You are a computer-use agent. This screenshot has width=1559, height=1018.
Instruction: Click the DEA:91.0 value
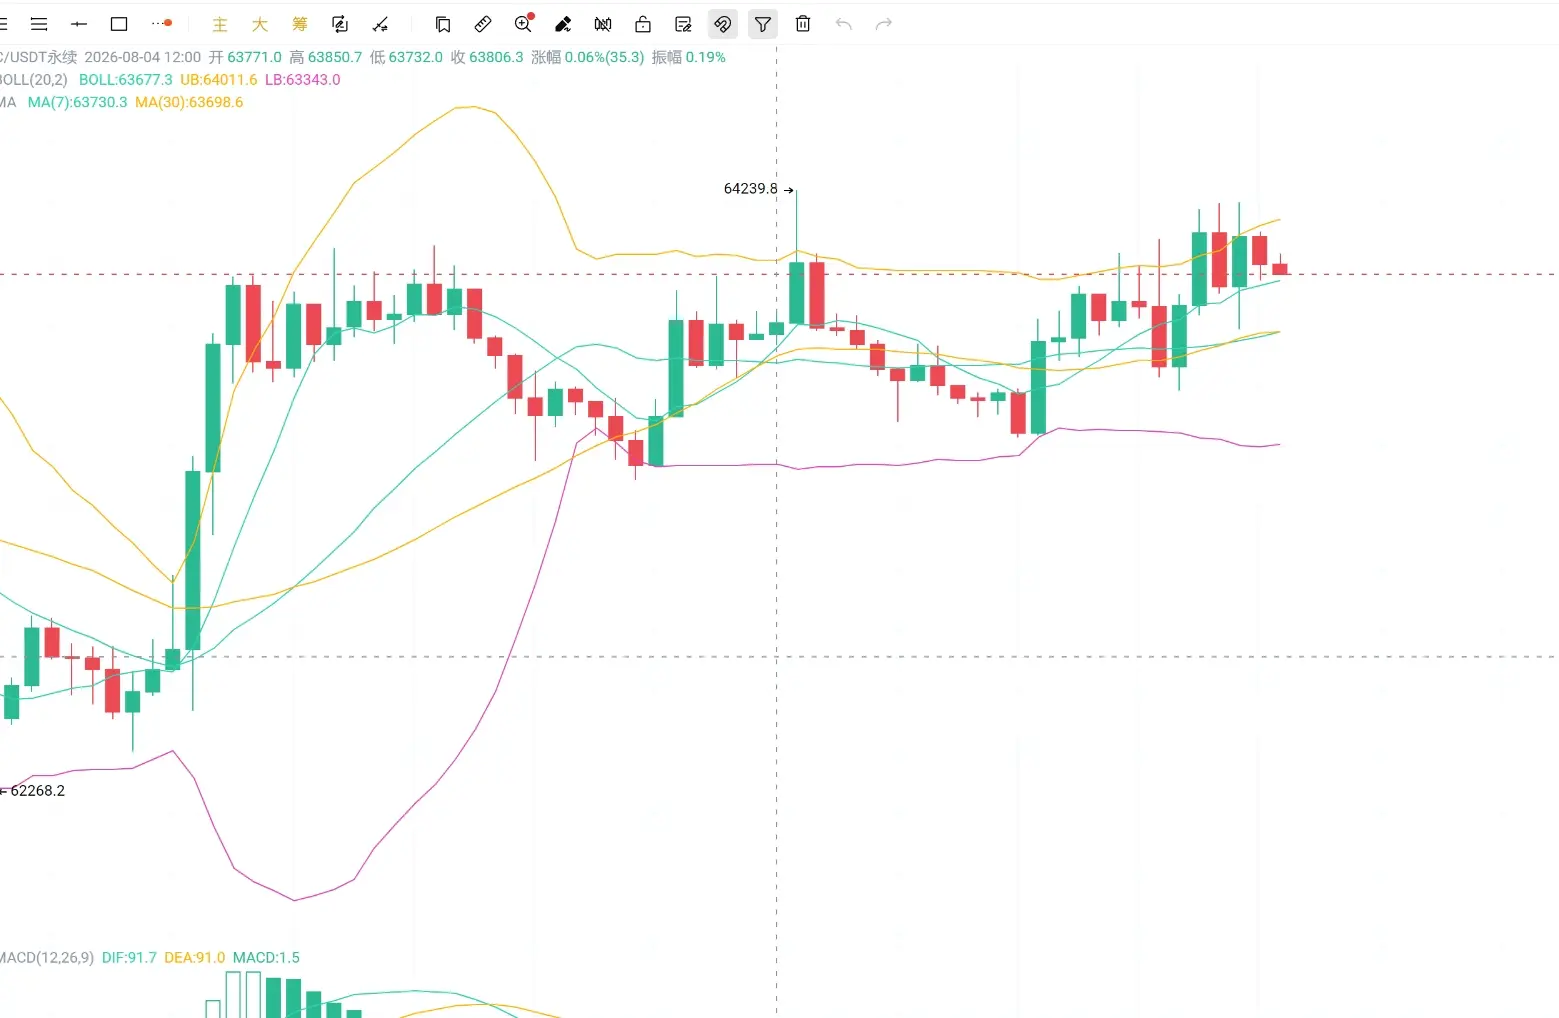[x=194, y=958]
